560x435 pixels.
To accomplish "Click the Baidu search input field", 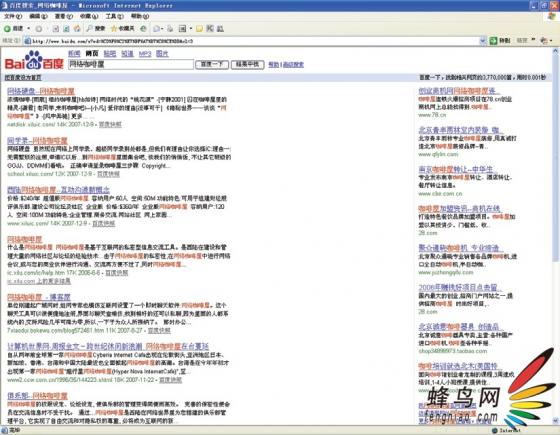I will pos(131,64).
